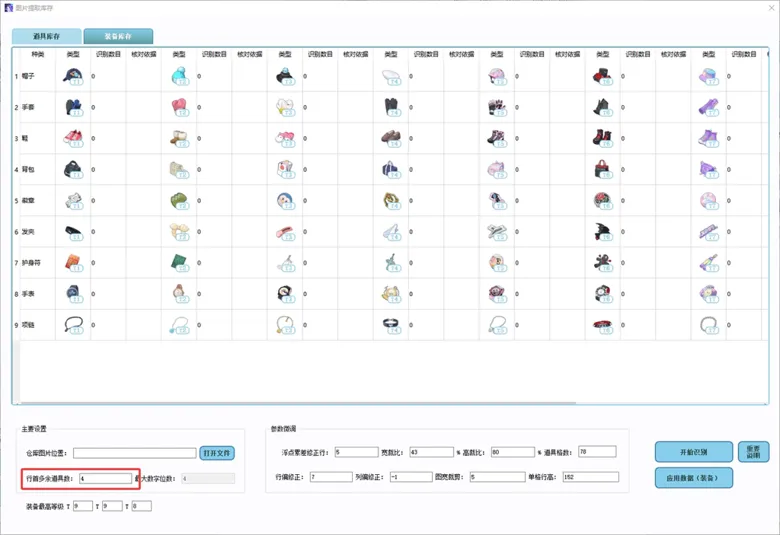Select the T7 rainbow charm icon in 护身符 row
This screenshot has width=780, height=535.
coord(708,263)
